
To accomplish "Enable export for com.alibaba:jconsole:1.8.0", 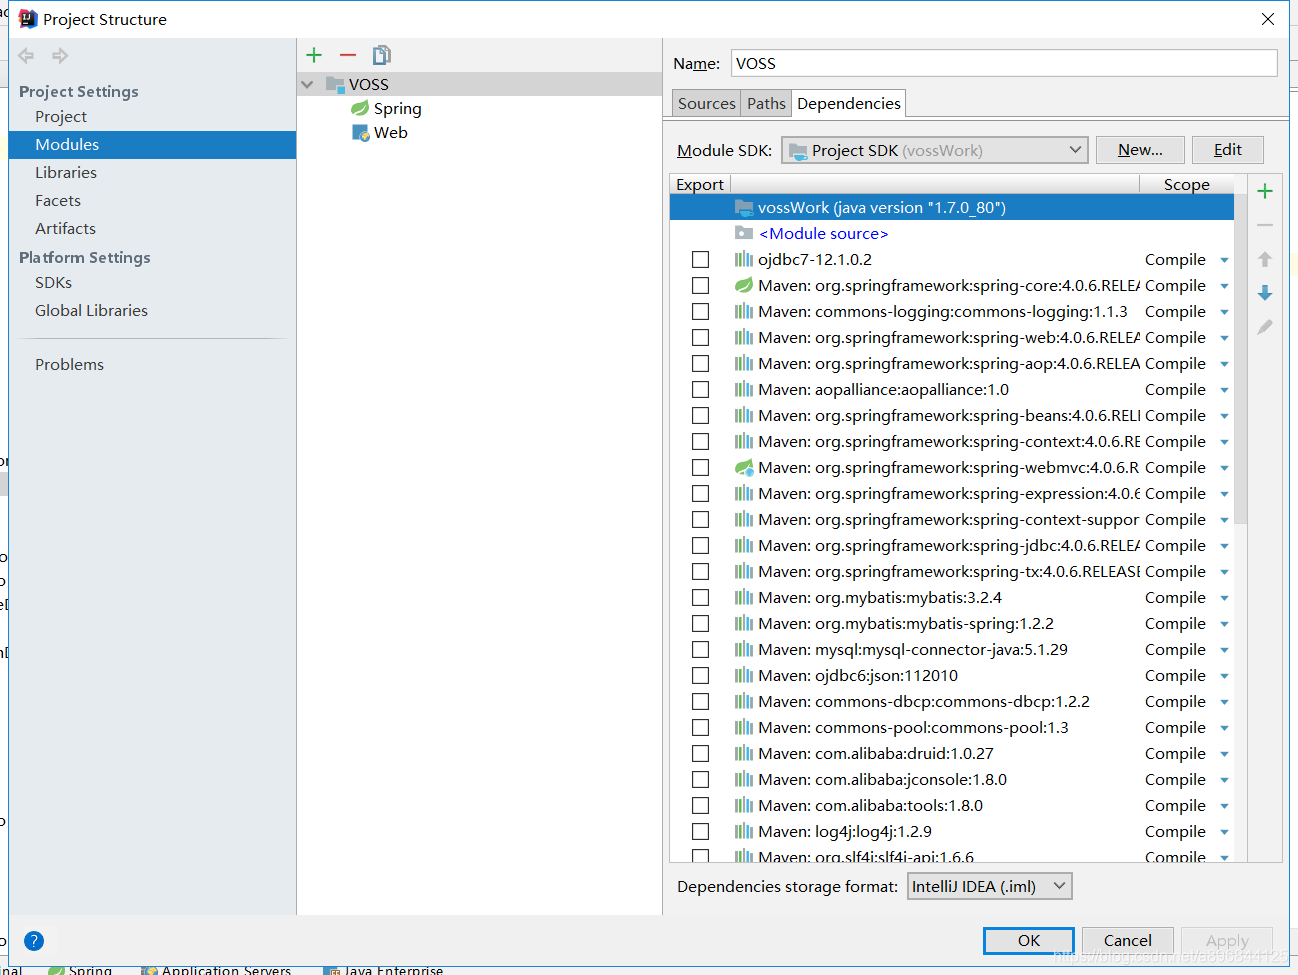I will pos(700,779).
